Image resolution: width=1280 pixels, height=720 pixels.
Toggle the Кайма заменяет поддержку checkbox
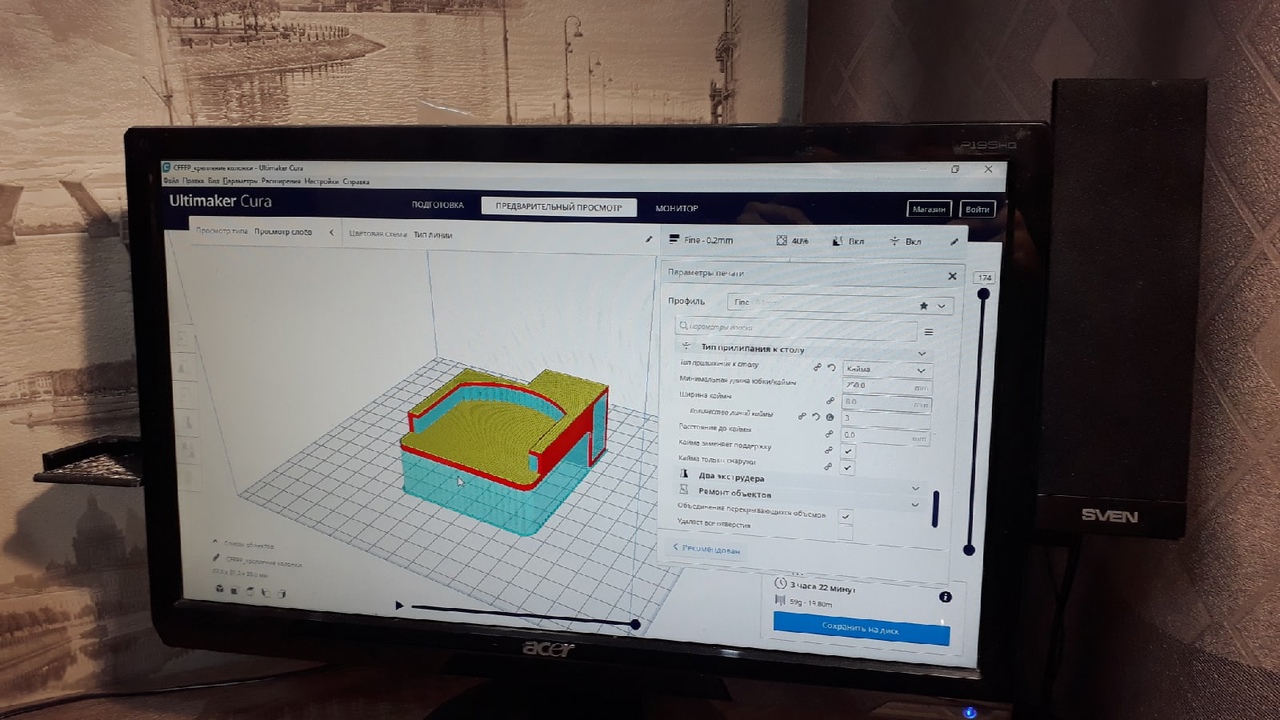tap(848, 451)
